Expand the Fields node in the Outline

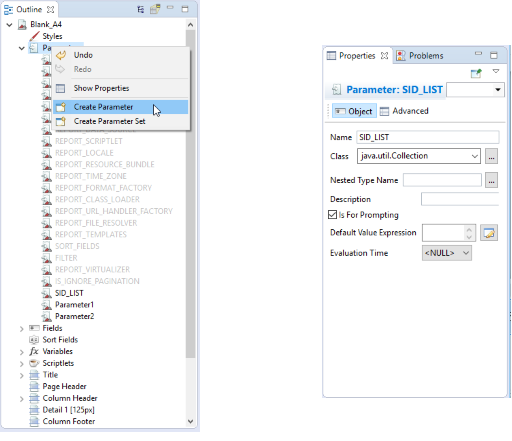point(22,329)
